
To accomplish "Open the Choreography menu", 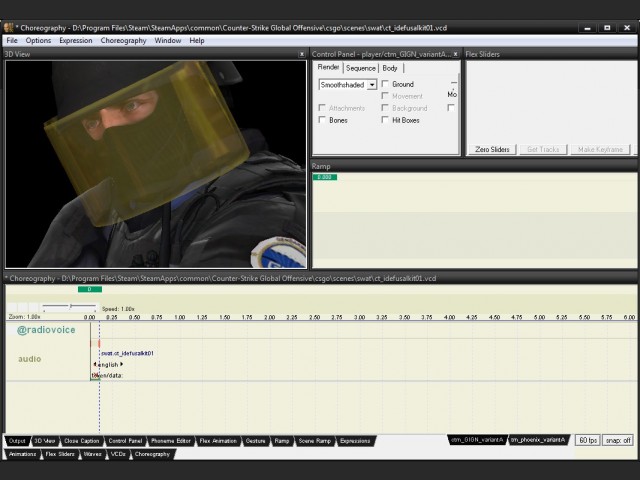I will 123,40.
